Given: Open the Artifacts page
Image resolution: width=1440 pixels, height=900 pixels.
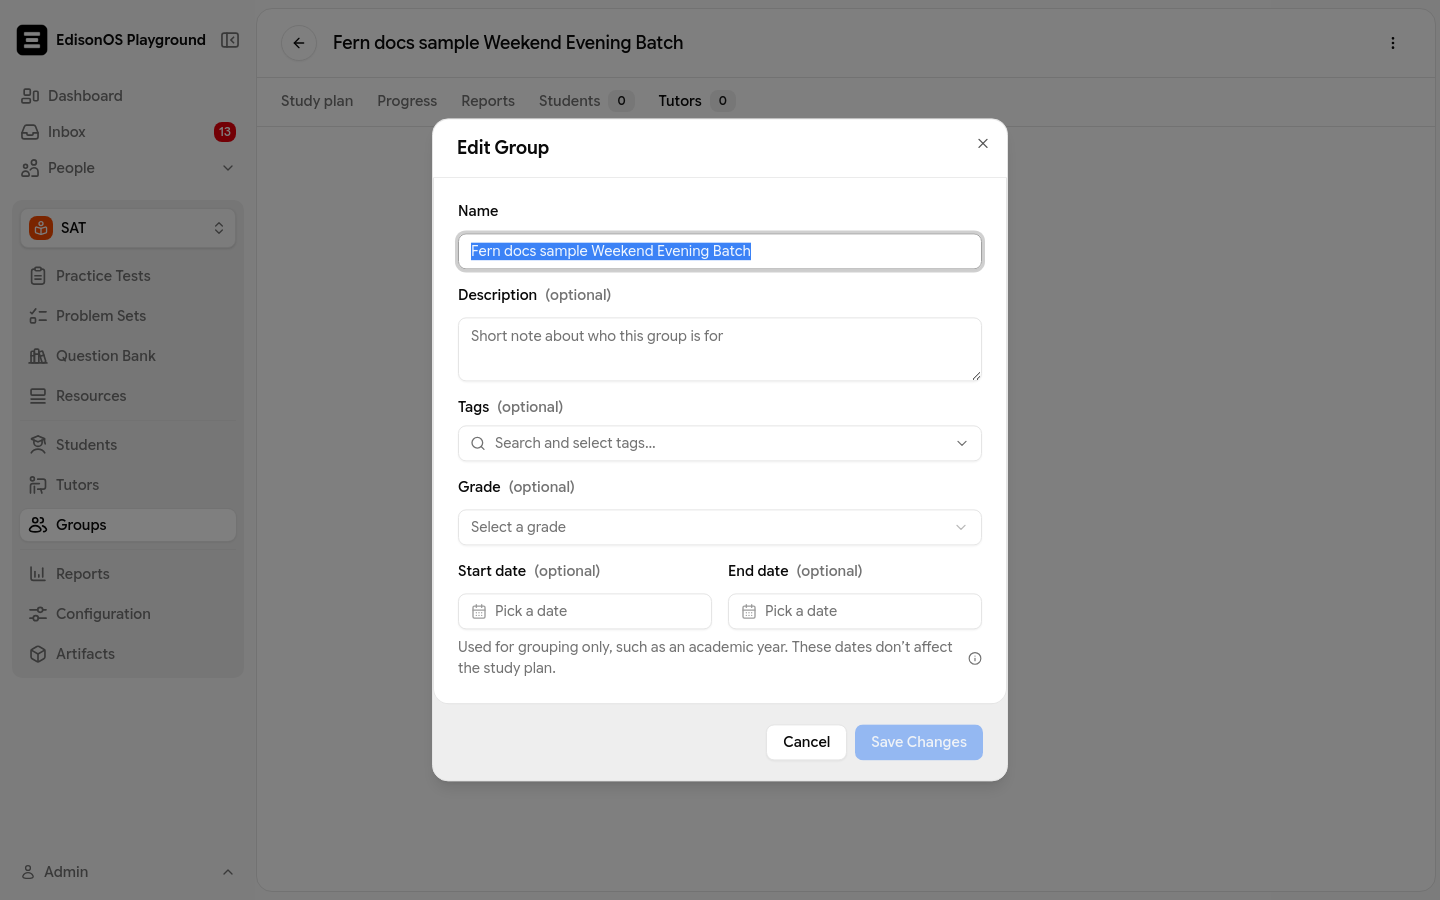Looking at the screenshot, I should click(128, 654).
